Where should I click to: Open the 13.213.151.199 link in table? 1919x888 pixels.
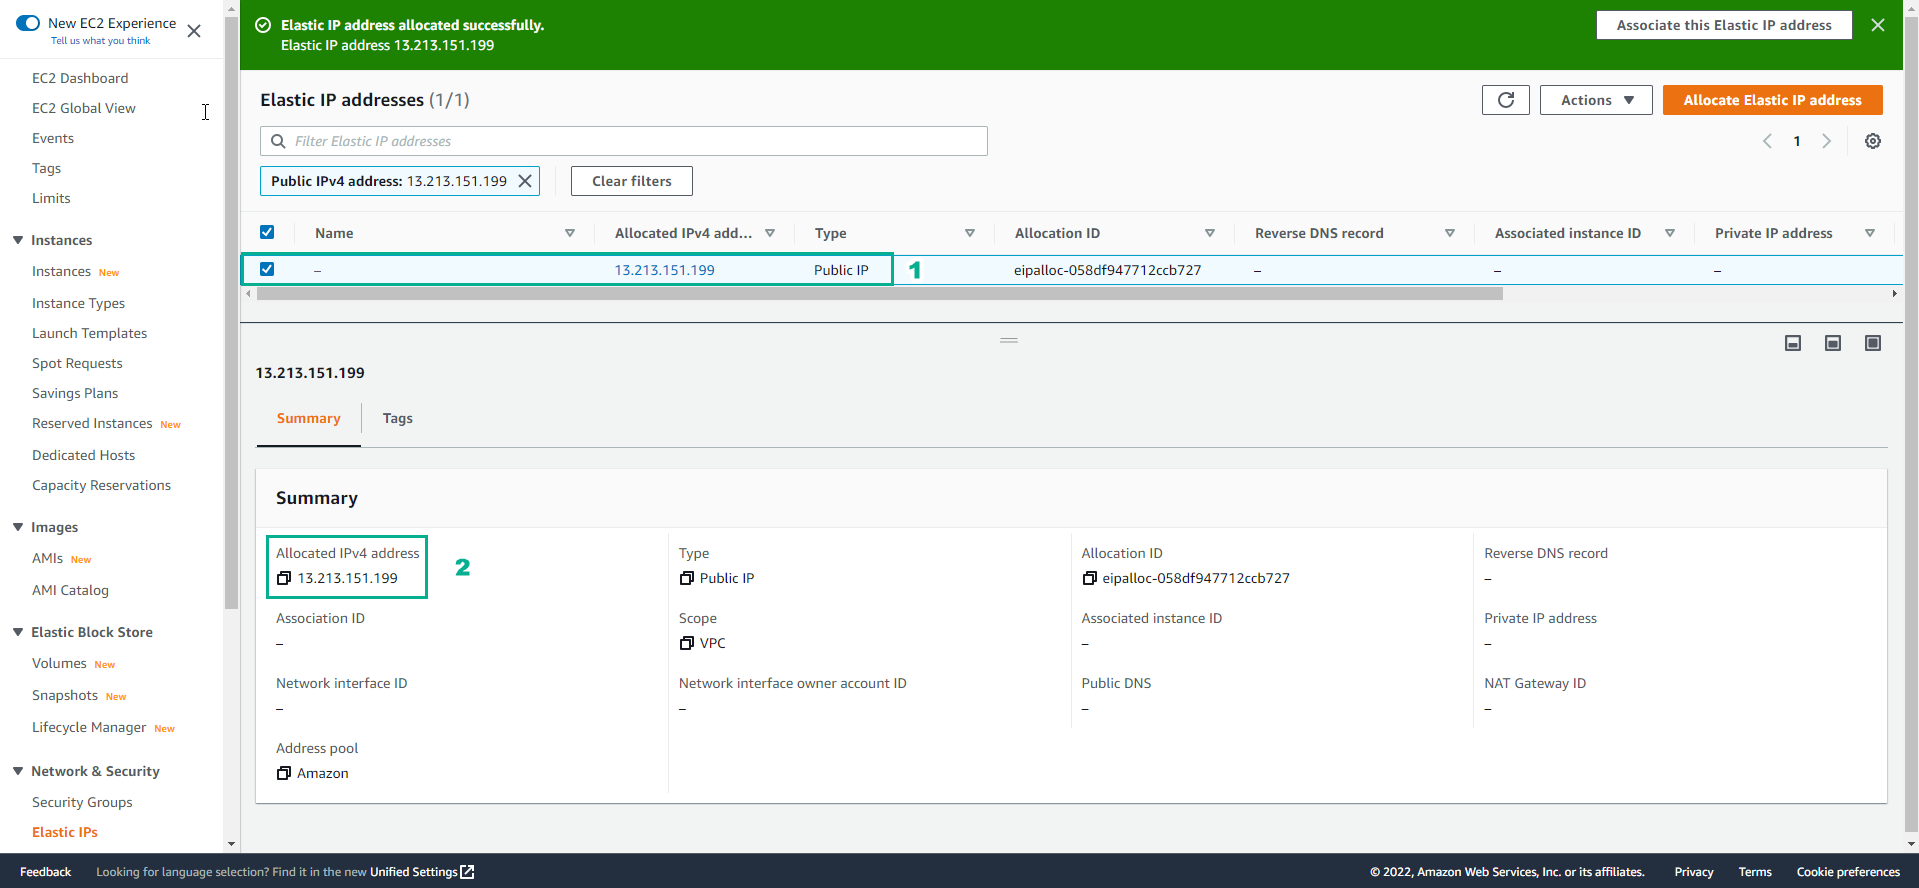664,270
